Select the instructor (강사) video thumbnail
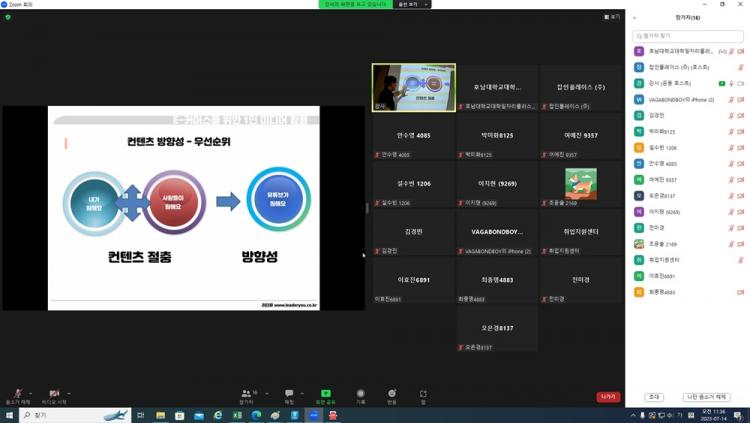This screenshot has width=750, height=423. (414, 87)
